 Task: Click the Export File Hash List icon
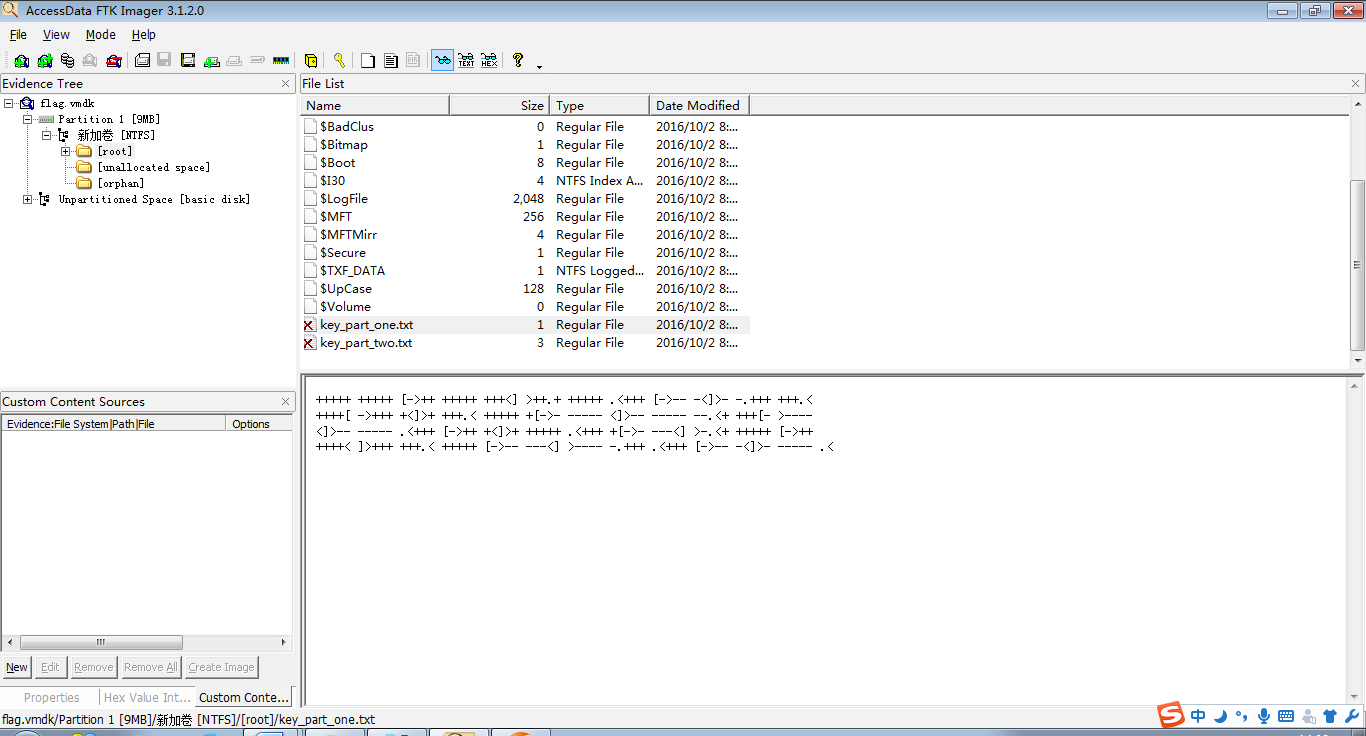click(391, 60)
